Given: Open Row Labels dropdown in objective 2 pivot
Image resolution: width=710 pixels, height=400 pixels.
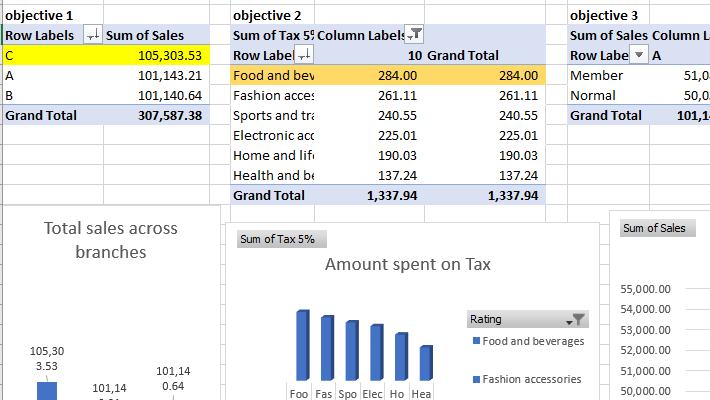Looking at the screenshot, I should 305,55.
